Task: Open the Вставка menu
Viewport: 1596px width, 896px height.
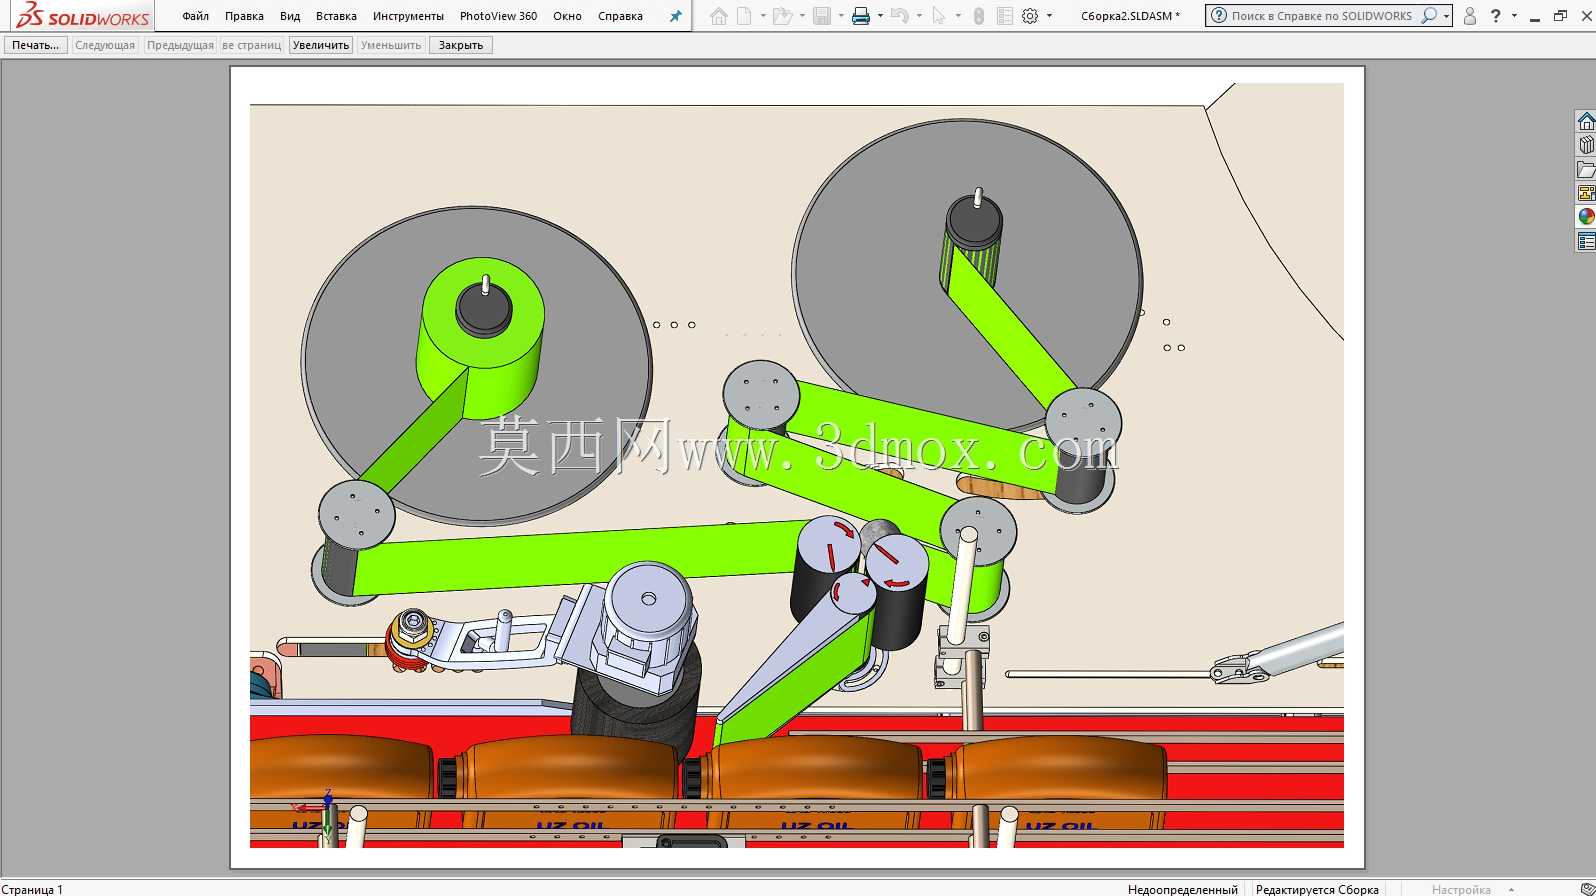Action: click(336, 16)
